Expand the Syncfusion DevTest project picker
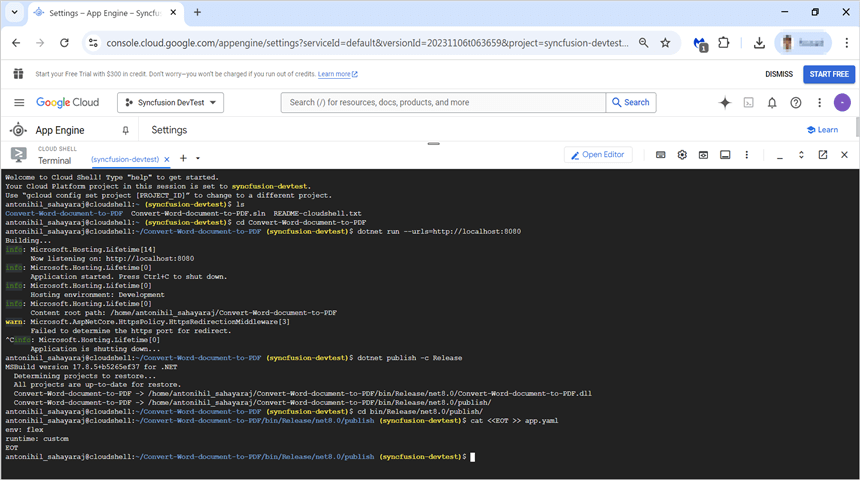Image resolution: width=860 pixels, height=480 pixels. (x=171, y=102)
